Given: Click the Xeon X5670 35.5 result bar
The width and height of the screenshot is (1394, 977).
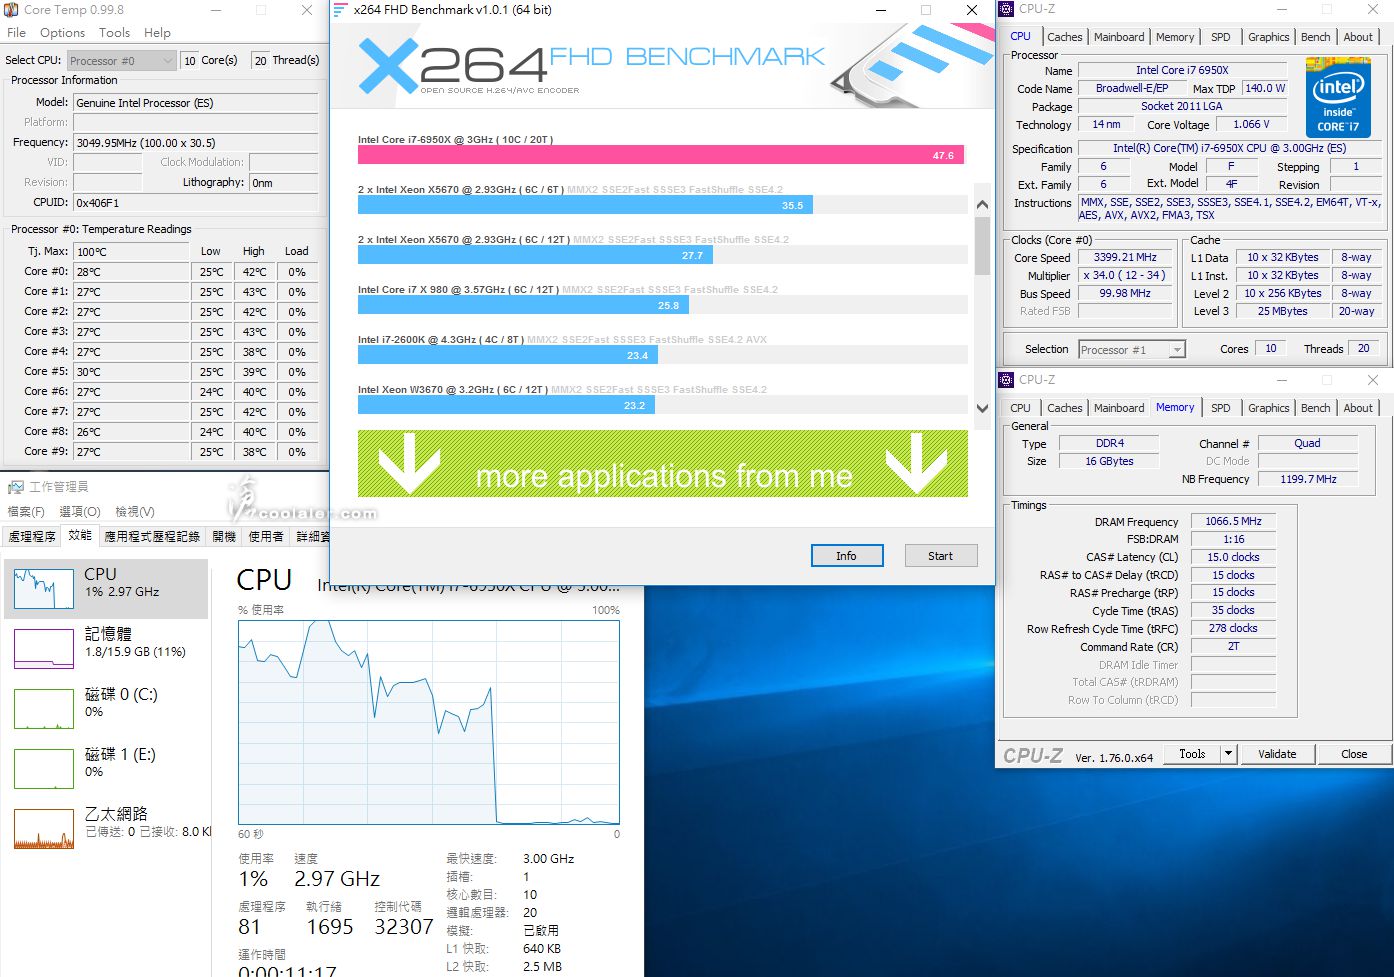Looking at the screenshot, I should [585, 205].
